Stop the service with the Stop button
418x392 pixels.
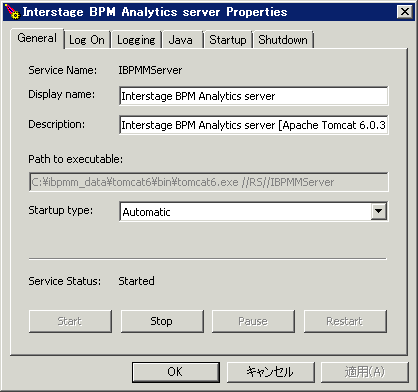(162, 321)
